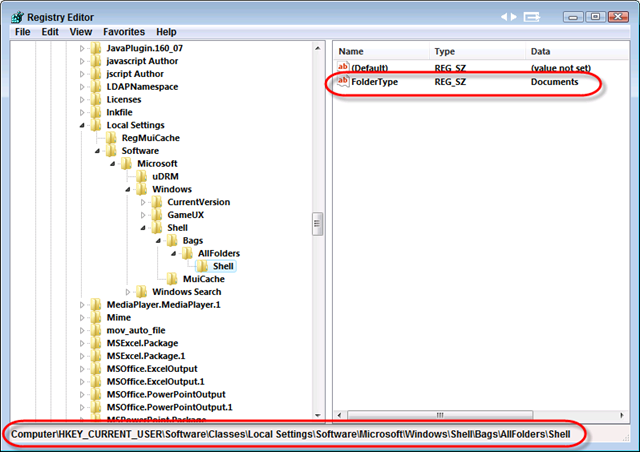This screenshot has height=452, width=640.
Task: Select the FolderType value name
Action: (374, 82)
